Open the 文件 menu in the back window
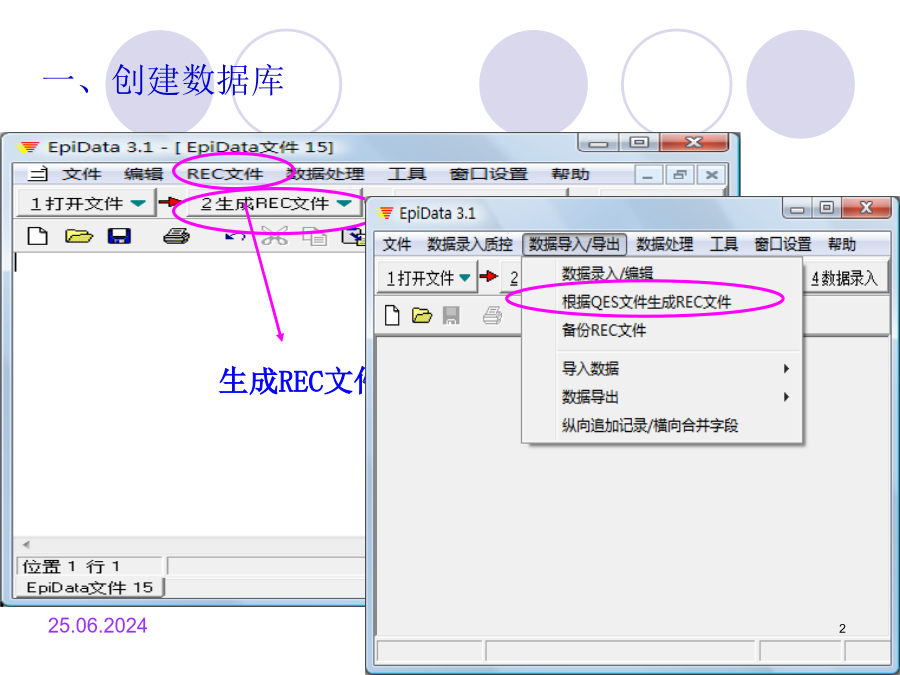900x675 pixels. 82,174
